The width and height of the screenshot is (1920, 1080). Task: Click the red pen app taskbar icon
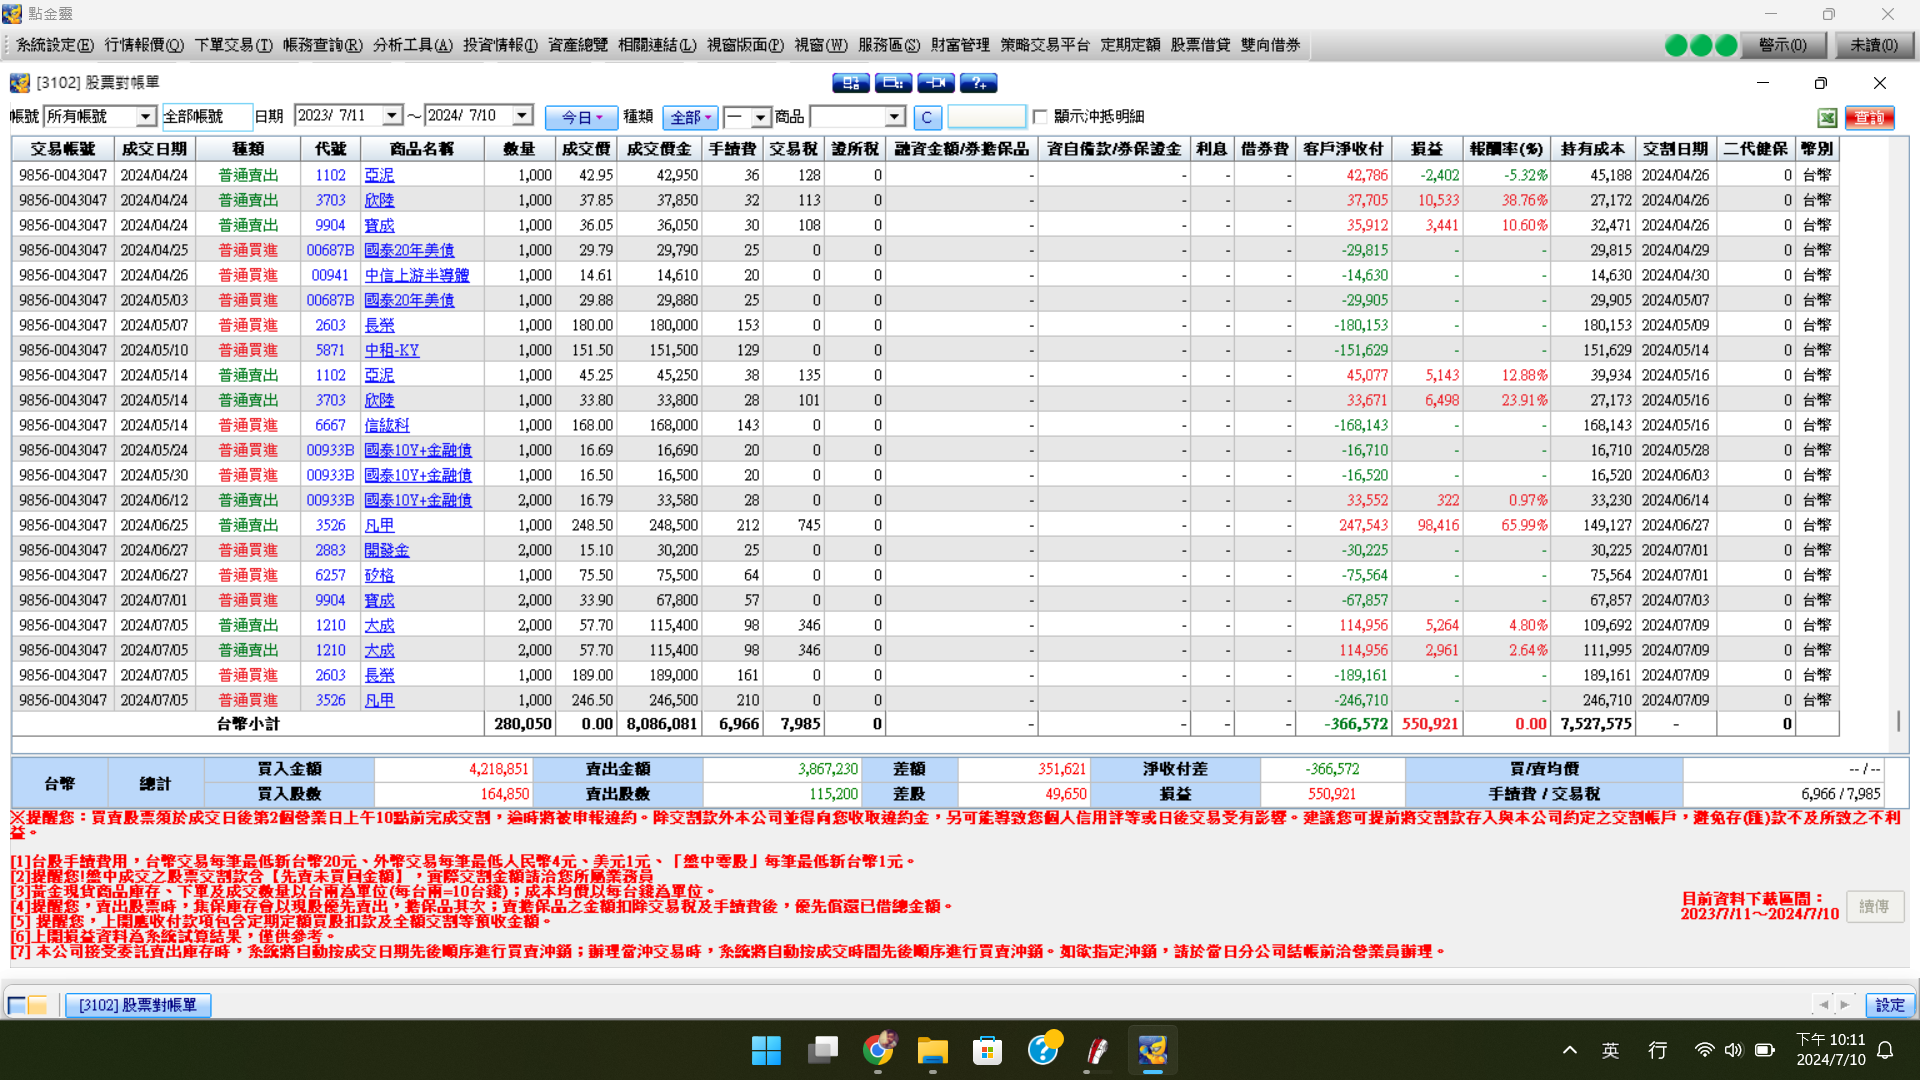coord(1097,1051)
